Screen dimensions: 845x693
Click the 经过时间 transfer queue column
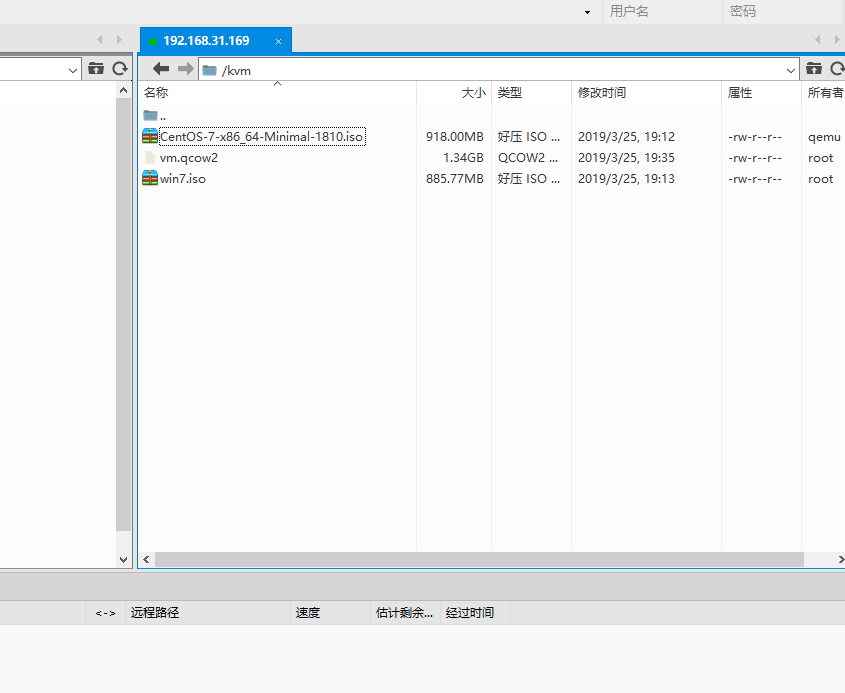(x=475, y=613)
